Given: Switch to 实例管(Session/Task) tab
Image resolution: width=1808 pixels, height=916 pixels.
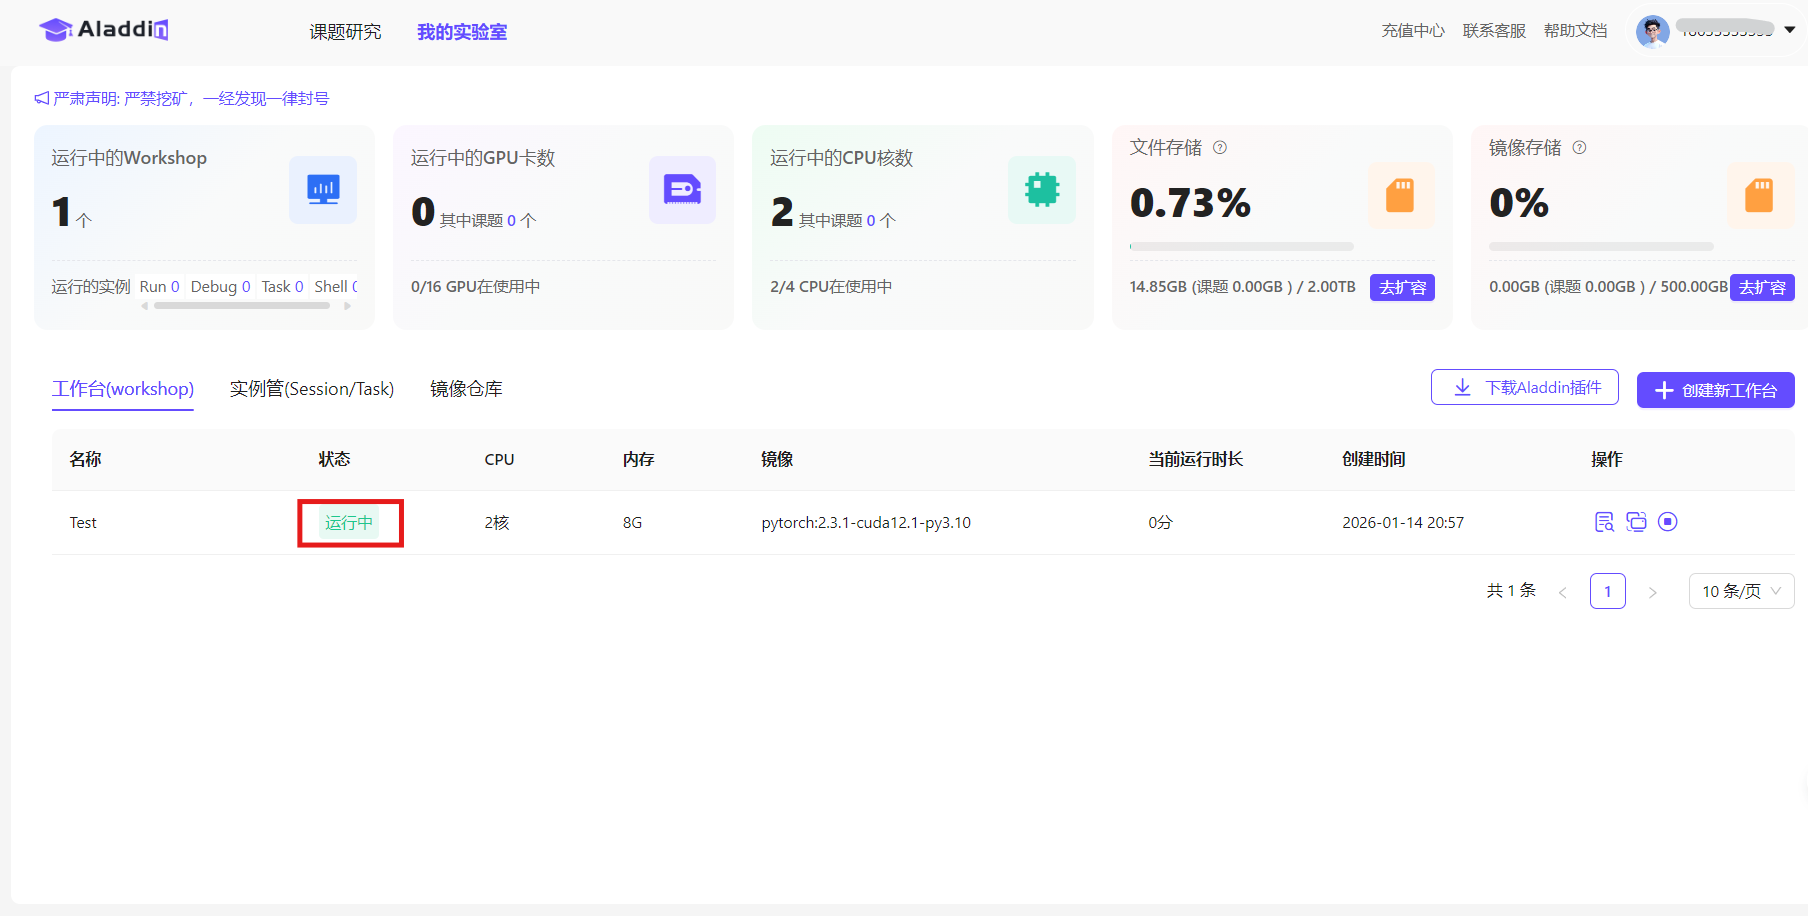Looking at the screenshot, I should pyautogui.click(x=312, y=389).
